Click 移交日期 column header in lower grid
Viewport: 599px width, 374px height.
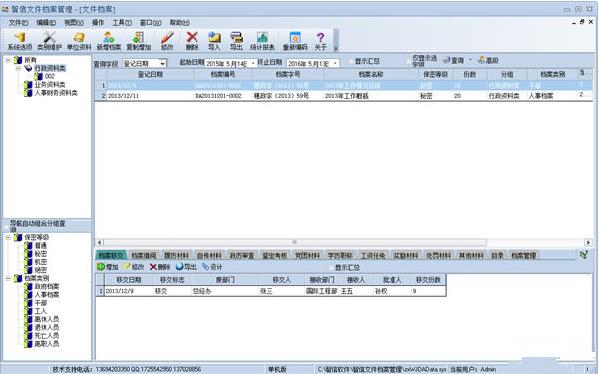(129, 280)
